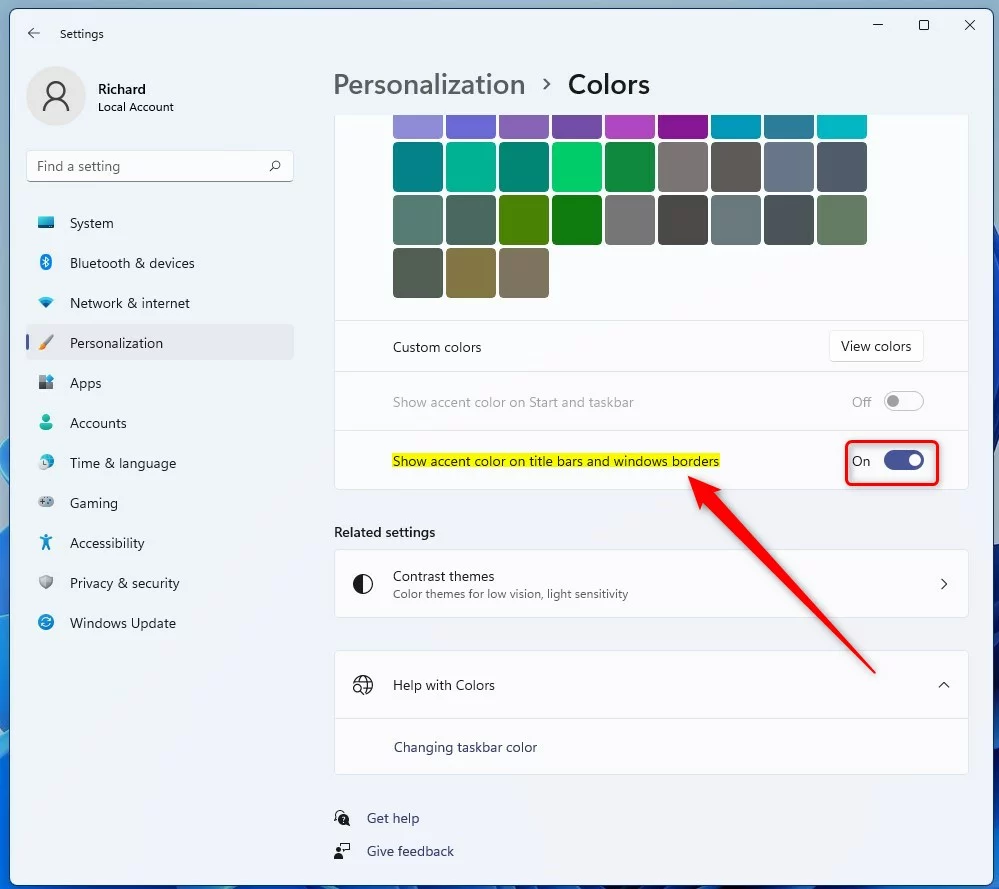999x889 pixels.
Task: Open Network & internet settings
Action: click(160, 303)
